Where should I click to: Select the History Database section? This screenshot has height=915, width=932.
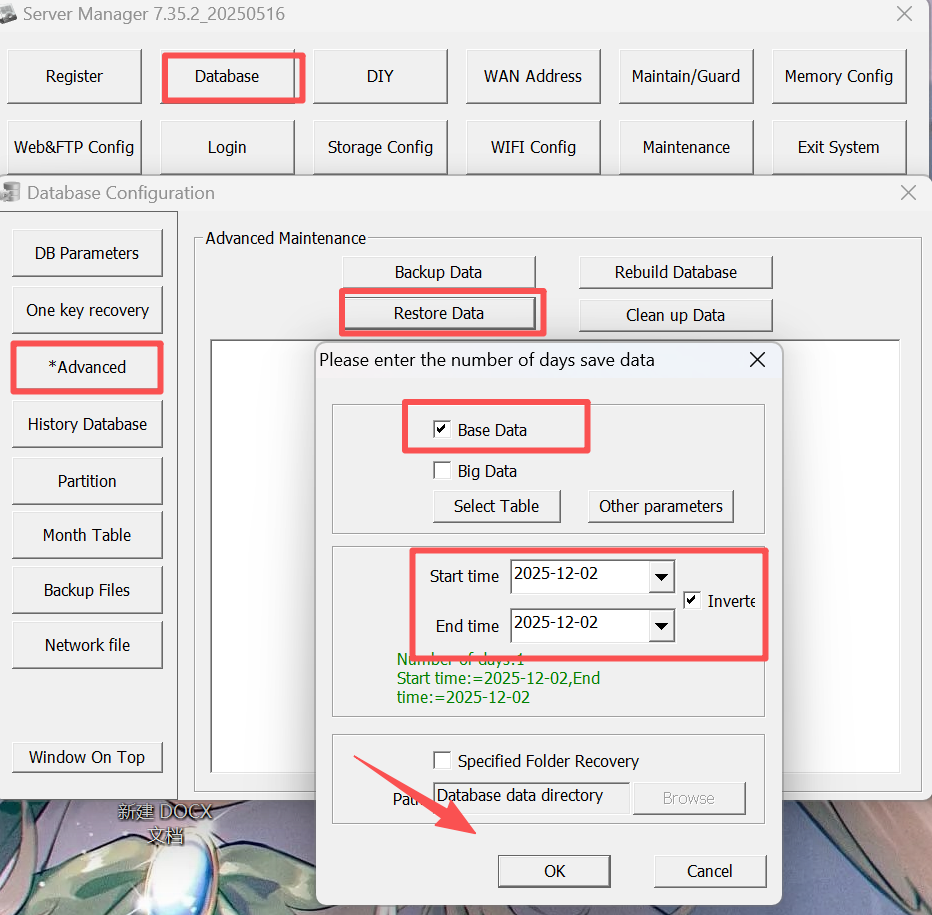point(87,424)
